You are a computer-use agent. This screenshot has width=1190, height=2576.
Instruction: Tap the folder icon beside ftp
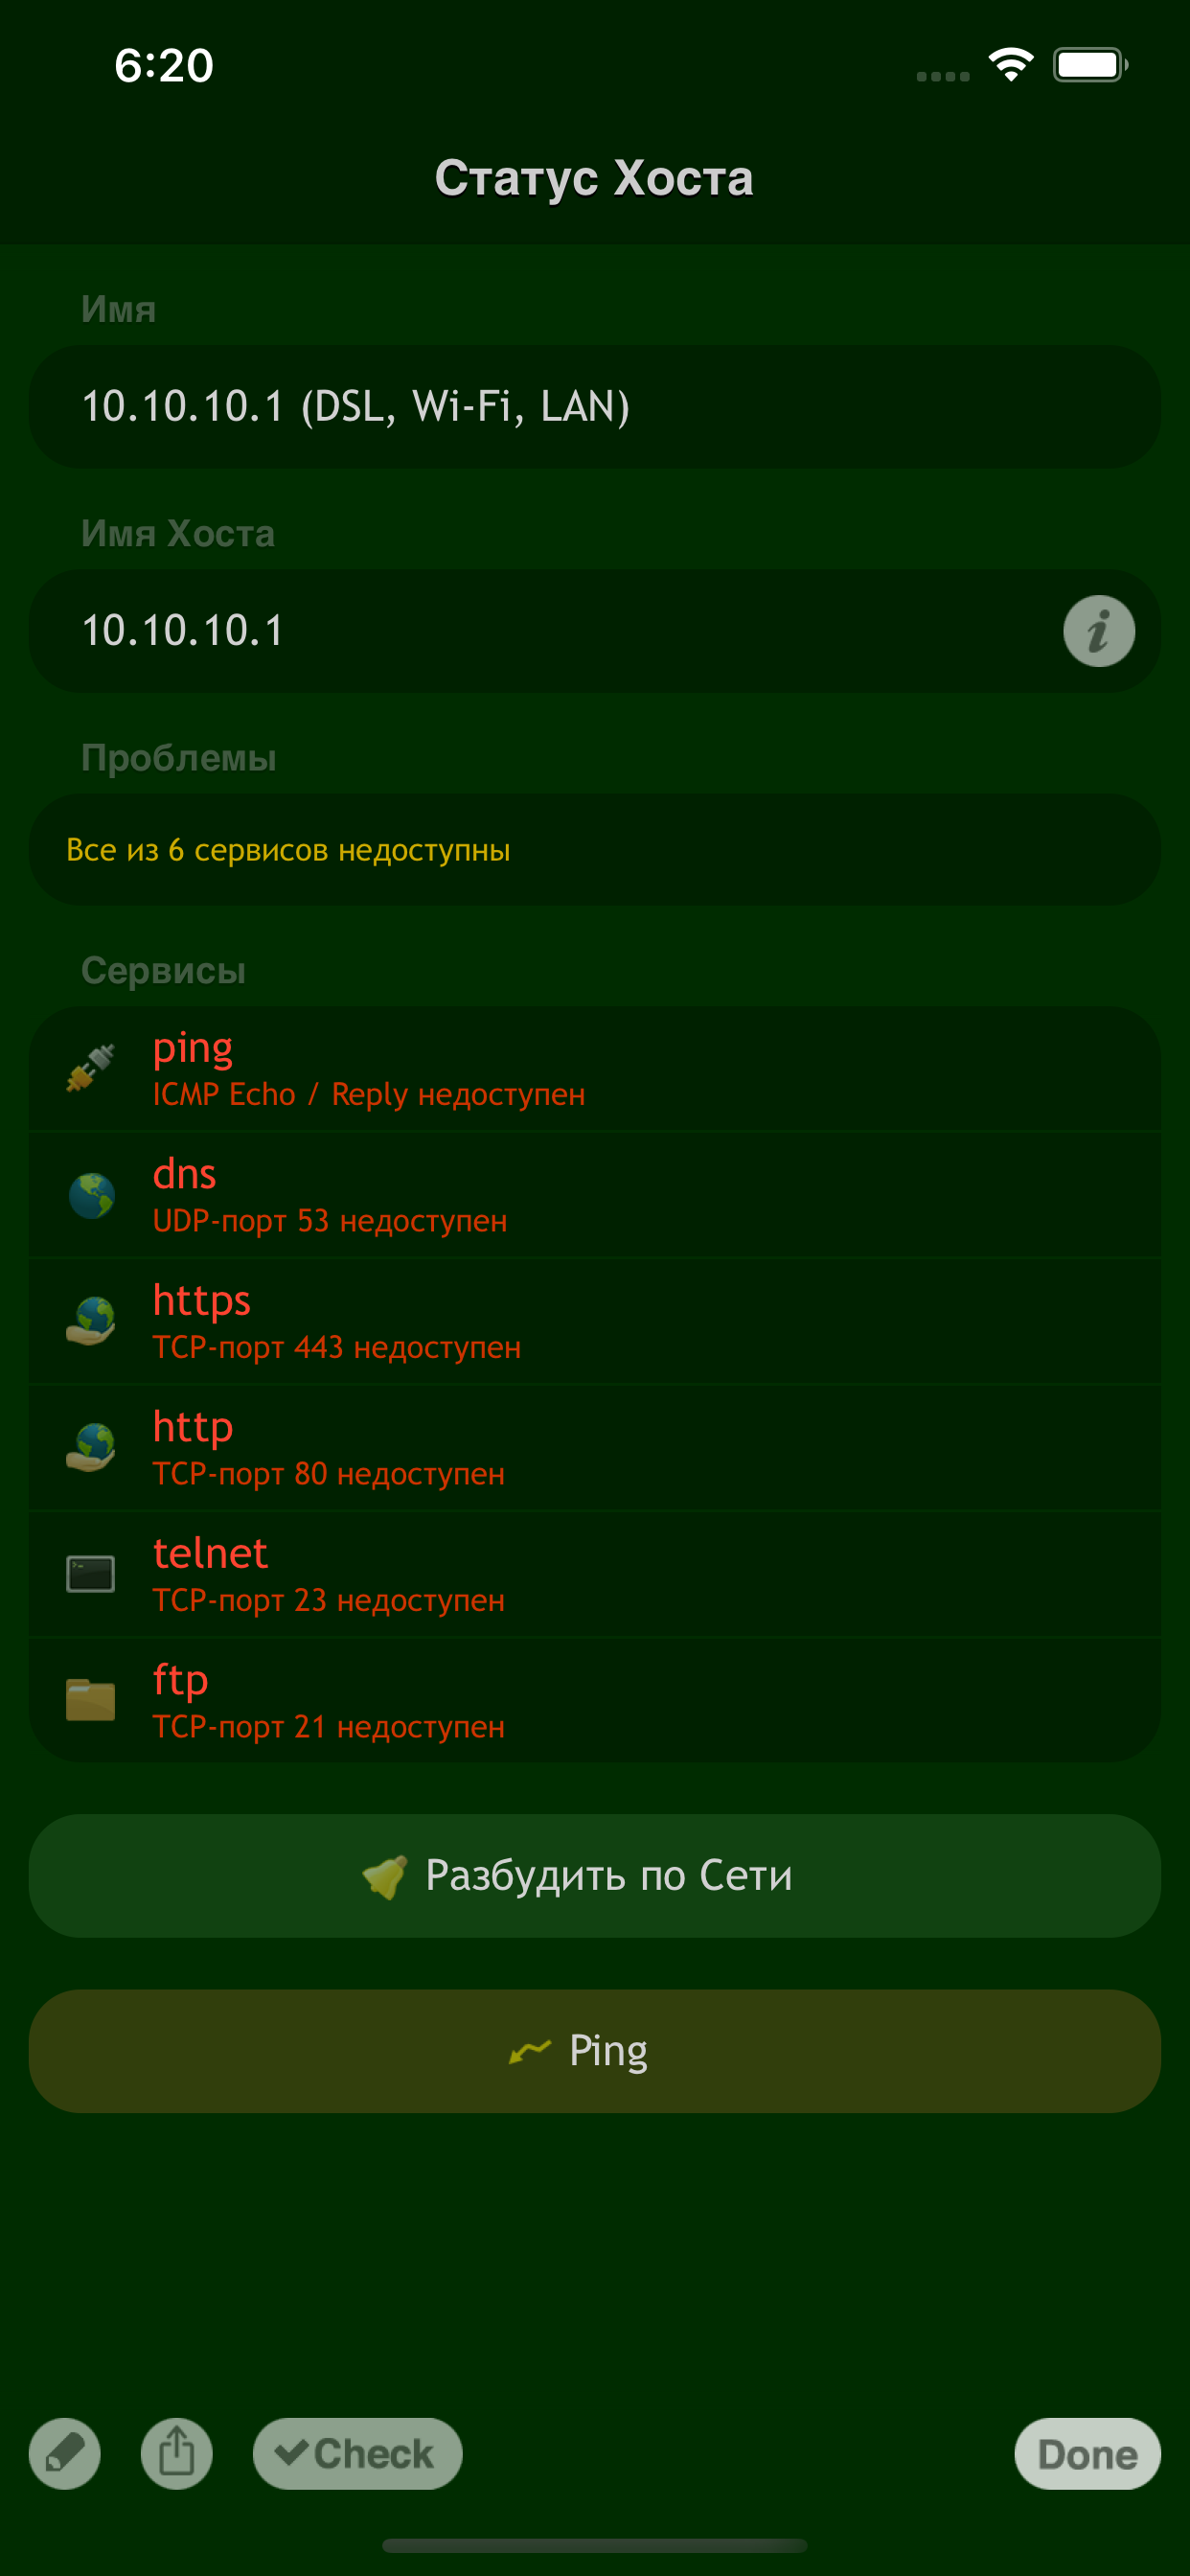coord(91,1700)
